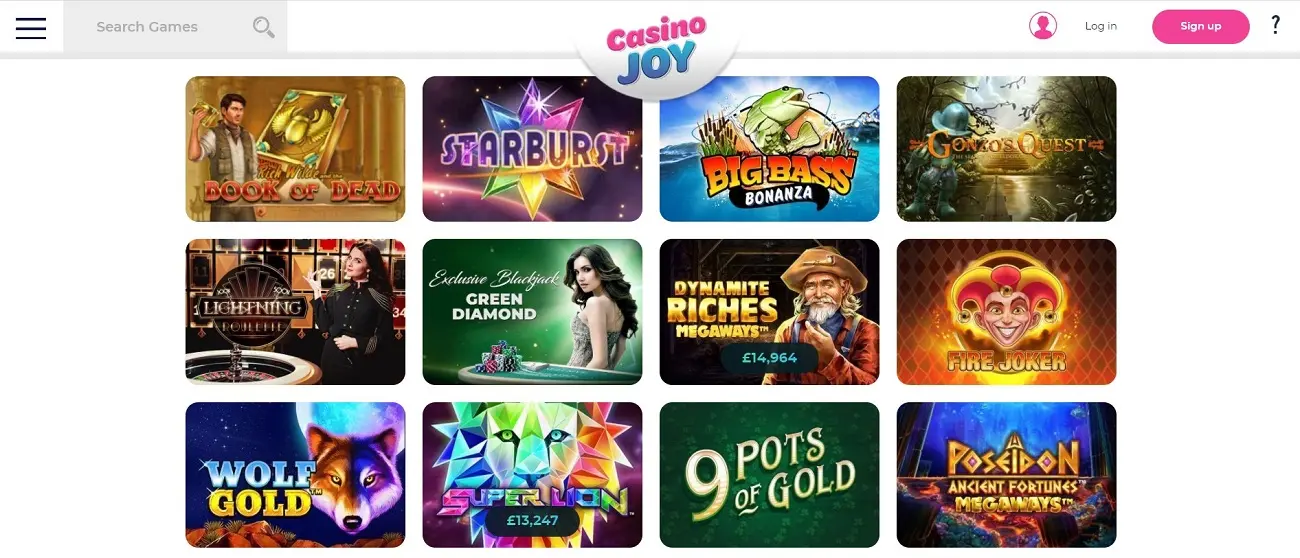Launch the Starburst slot game
The image size is (1300, 558).
pyautogui.click(x=532, y=149)
